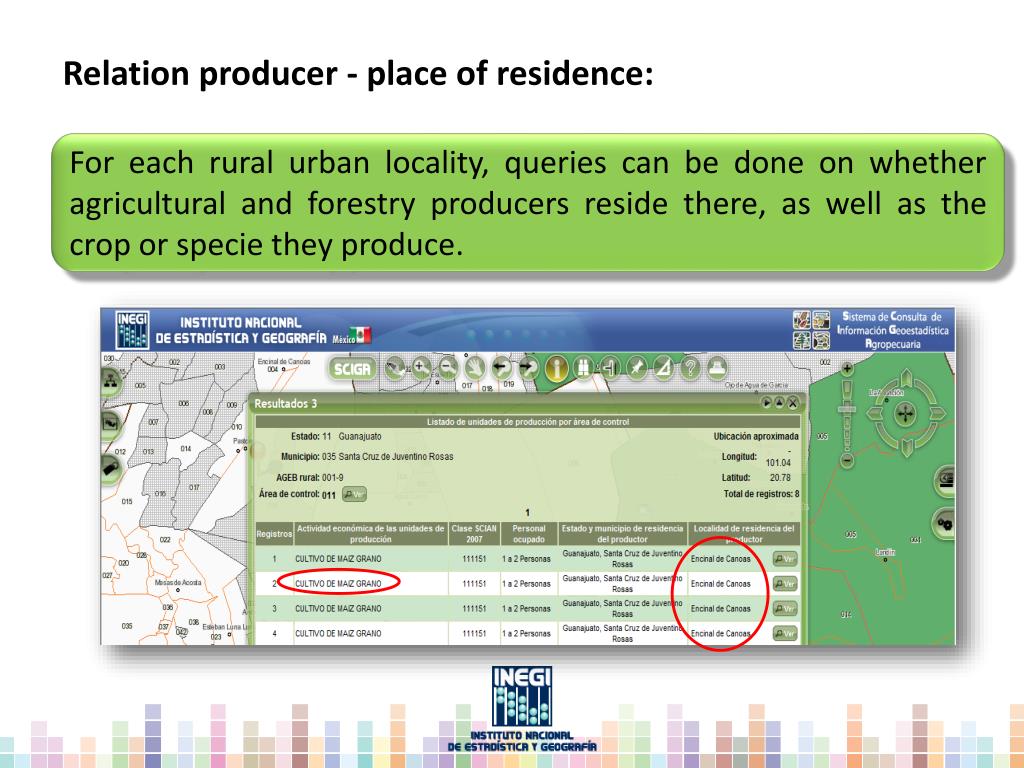This screenshot has width=1024, height=768.
Task: Click 111151 code in row 1
Action: click(474, 559)
